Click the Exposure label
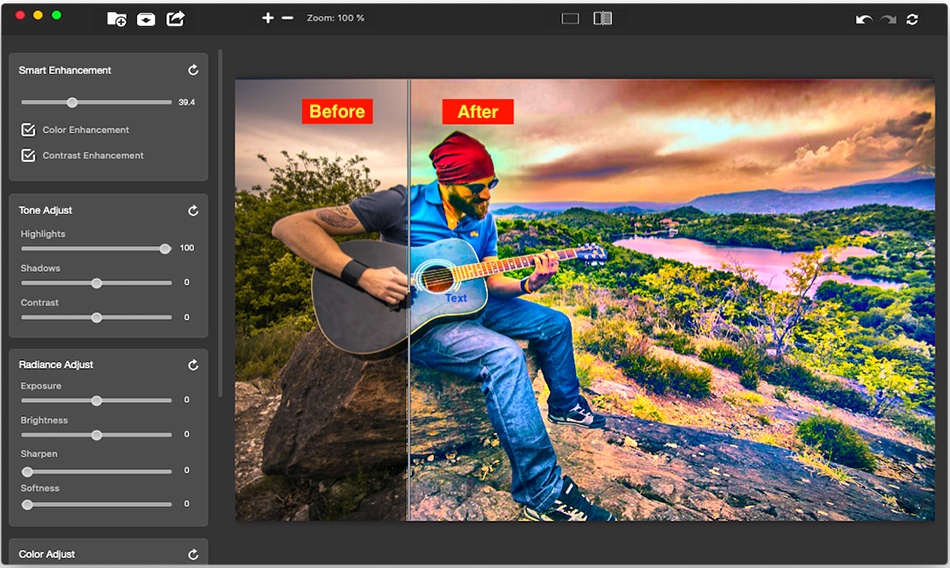The image size is (950, 568). pos(41,386)
